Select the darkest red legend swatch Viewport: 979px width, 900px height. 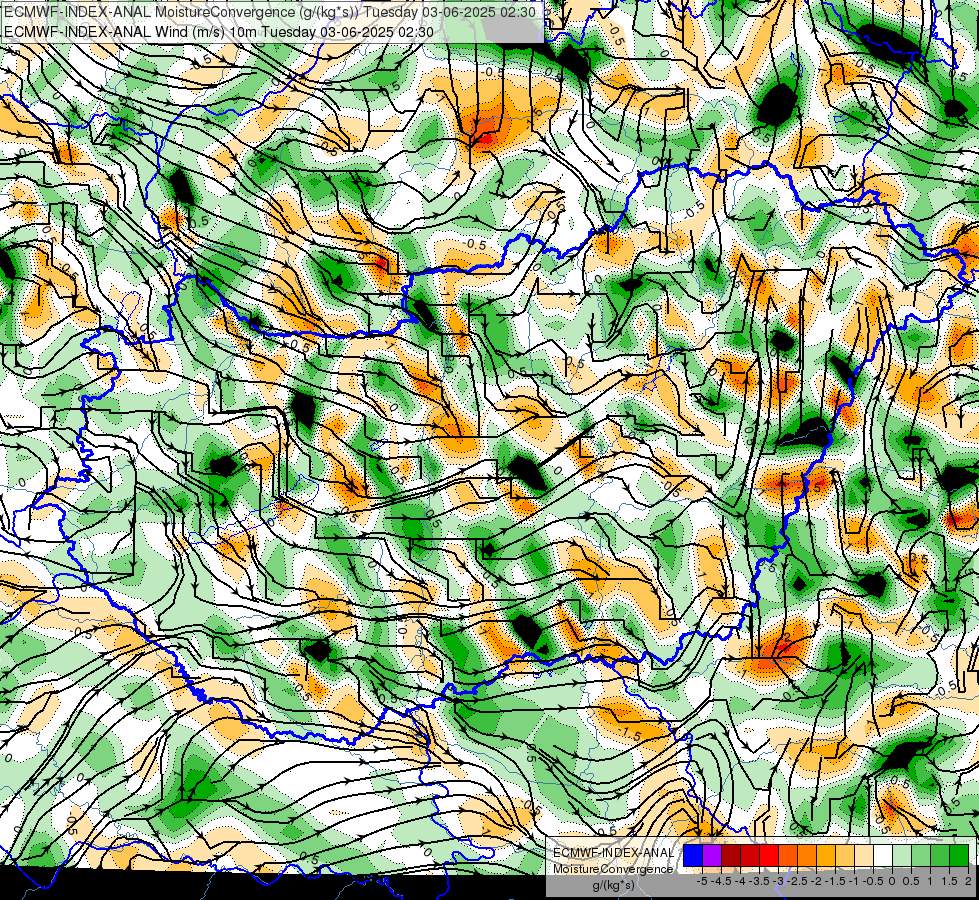pyautogui.click(x=731, y=855)
